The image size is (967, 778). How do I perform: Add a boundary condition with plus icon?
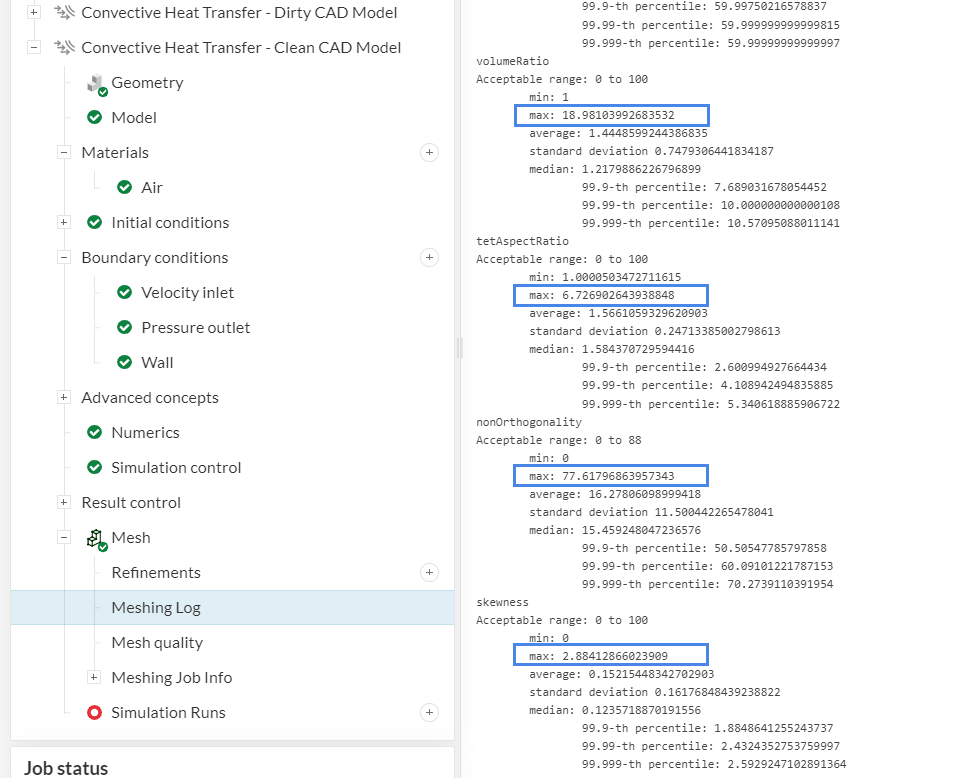[x=429, y=257]
